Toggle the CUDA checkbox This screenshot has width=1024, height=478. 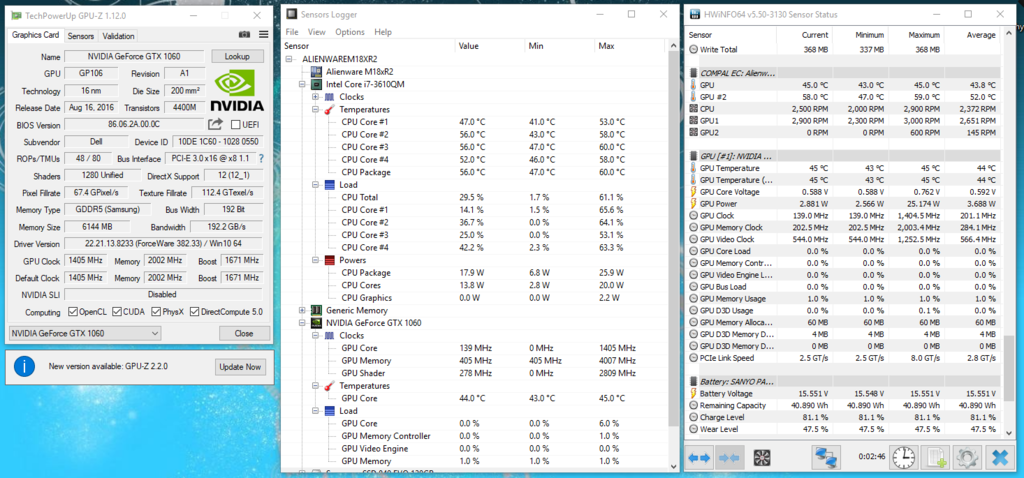click(x=117, y=312)
